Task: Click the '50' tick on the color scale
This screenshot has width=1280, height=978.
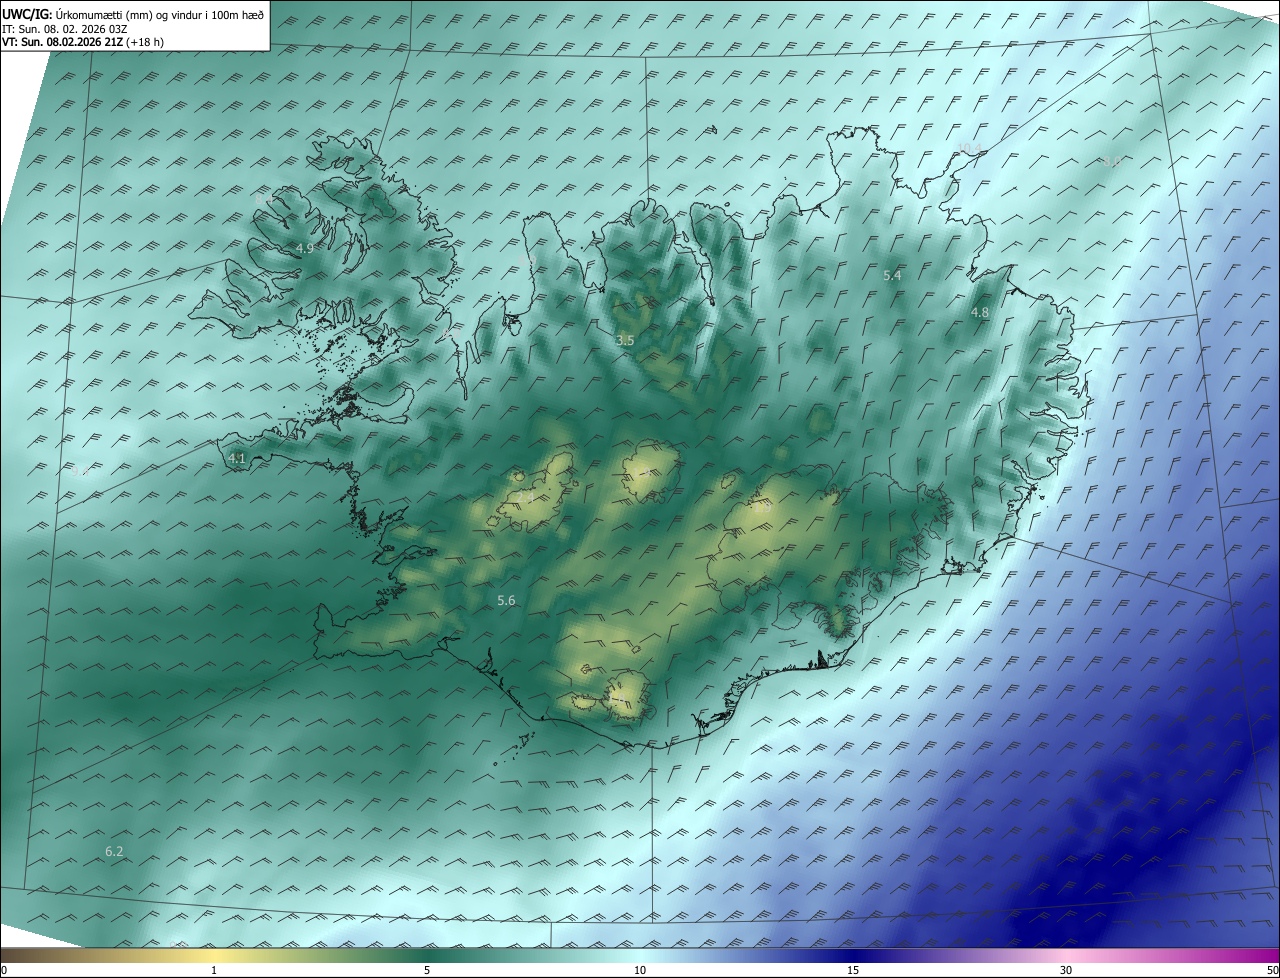Action: 1272,970
